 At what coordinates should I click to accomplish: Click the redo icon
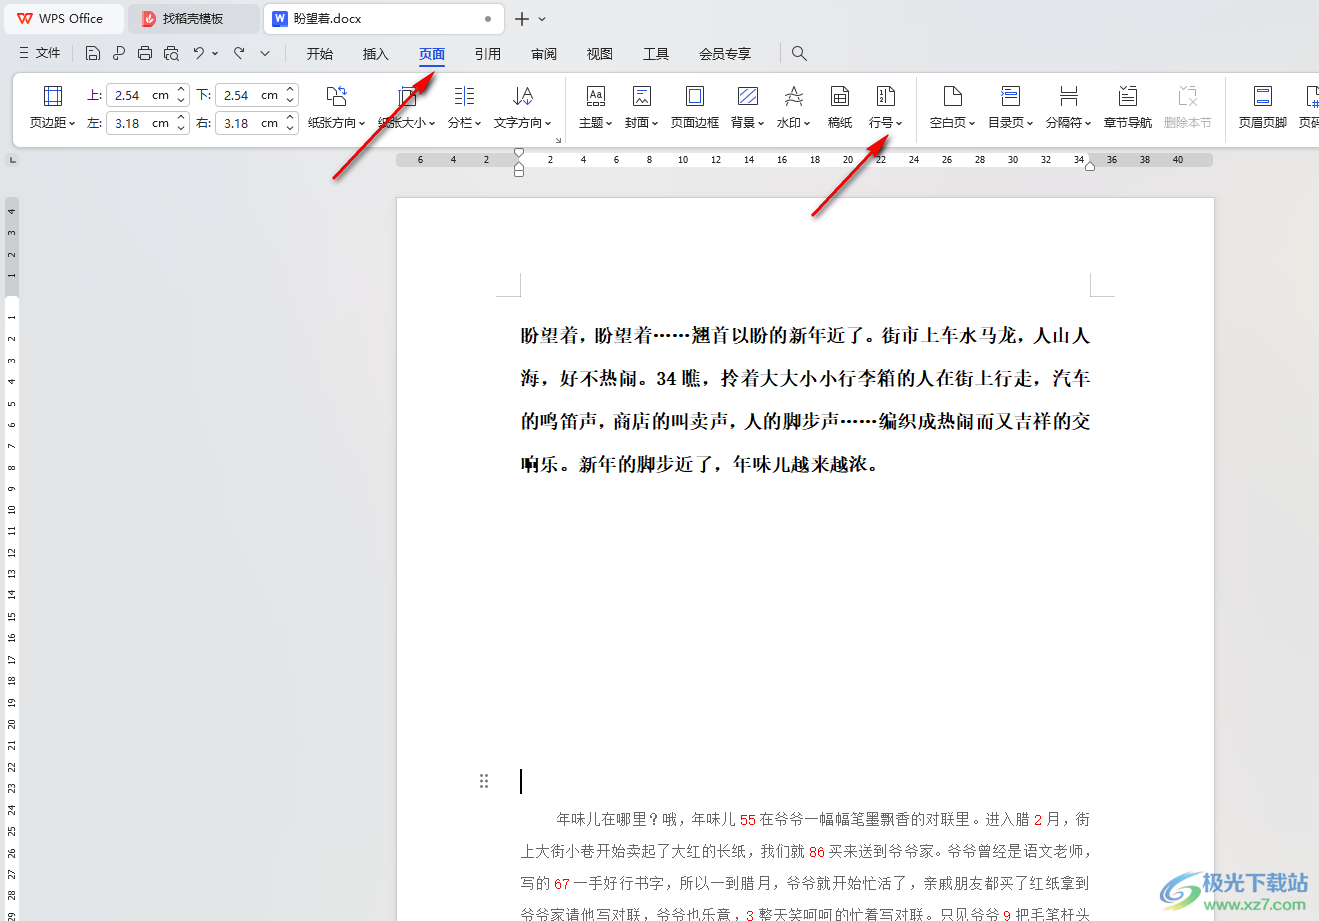click(x=239, y=53)
